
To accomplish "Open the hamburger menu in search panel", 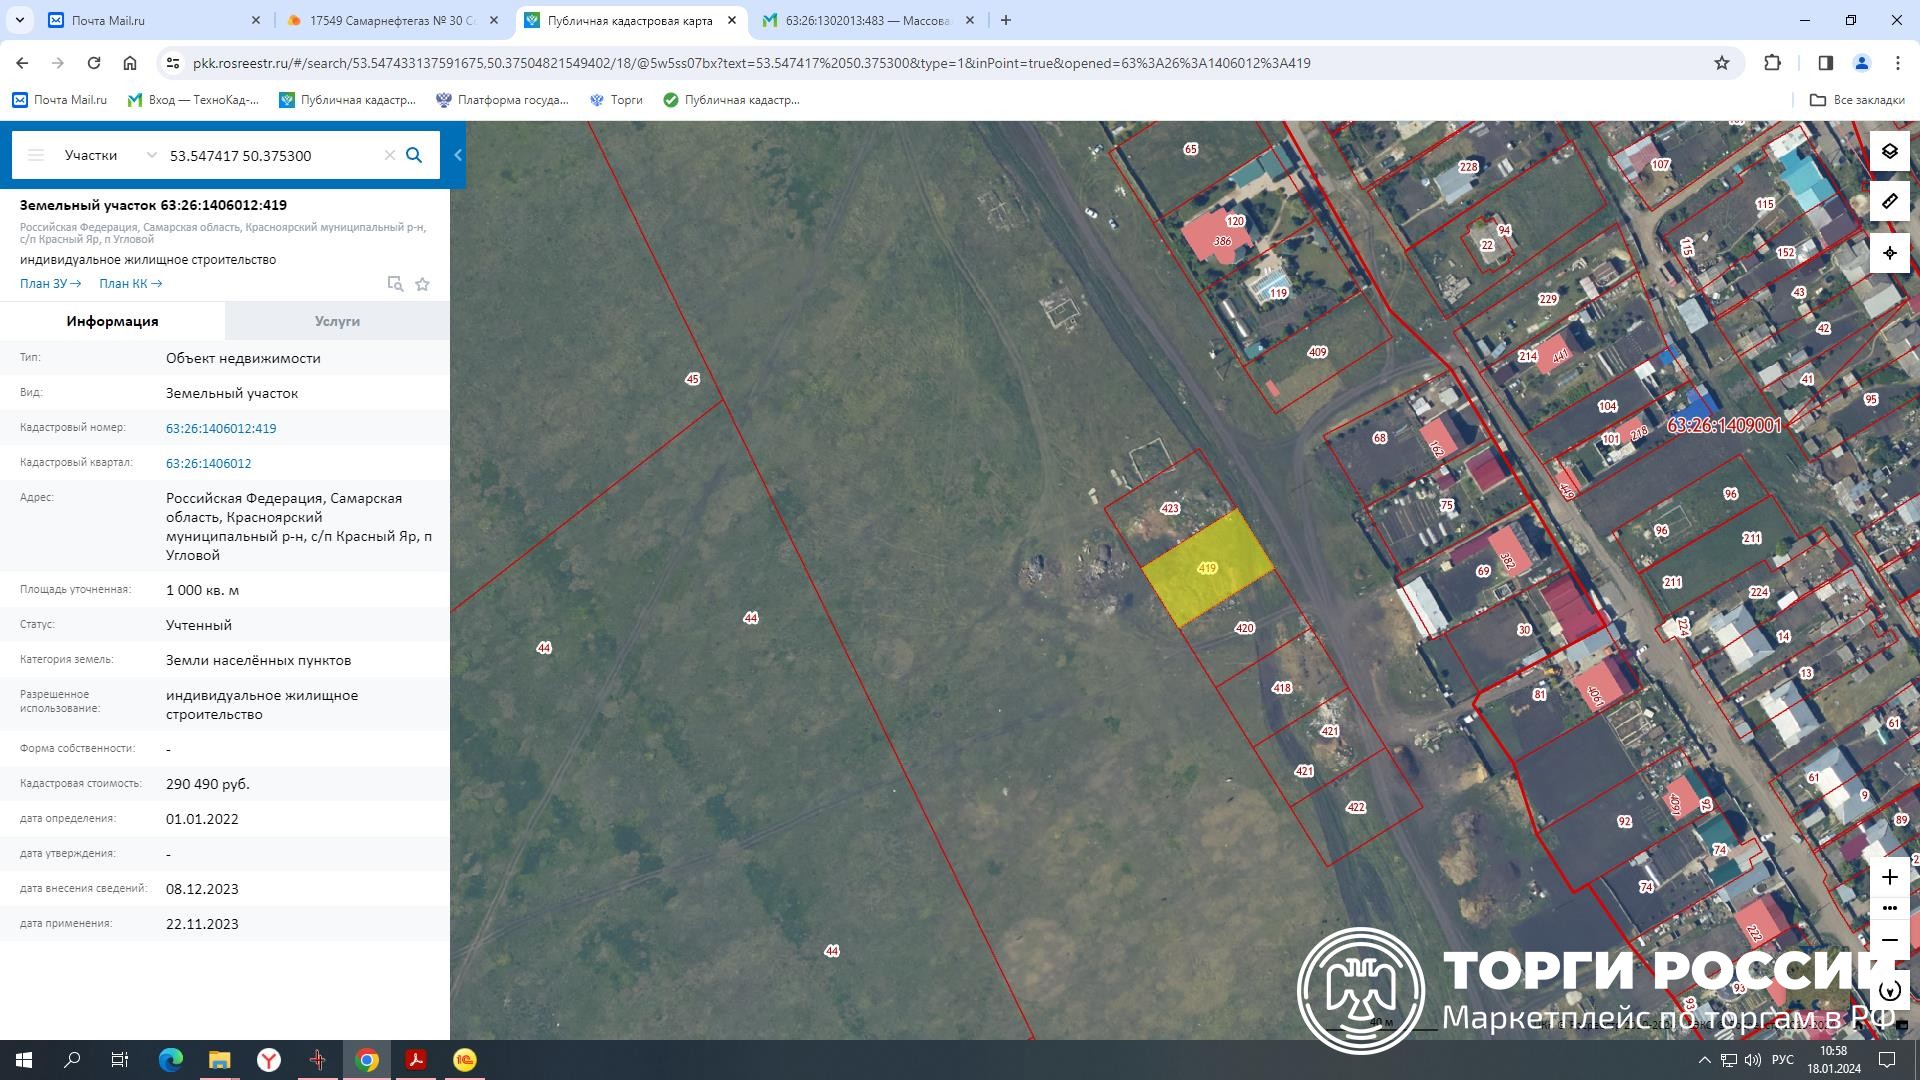I will point(36,155).
